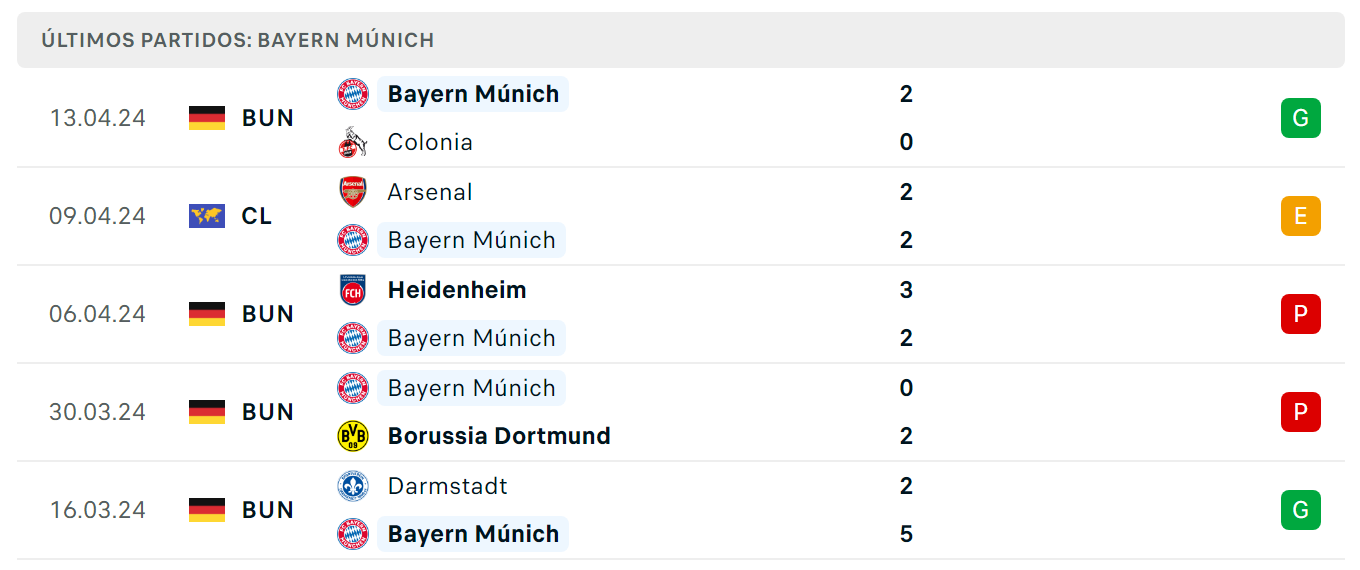Click the Heidenheim club crest icon
This screenshot has width=1360, height=570.
click(x=353, y=290)
